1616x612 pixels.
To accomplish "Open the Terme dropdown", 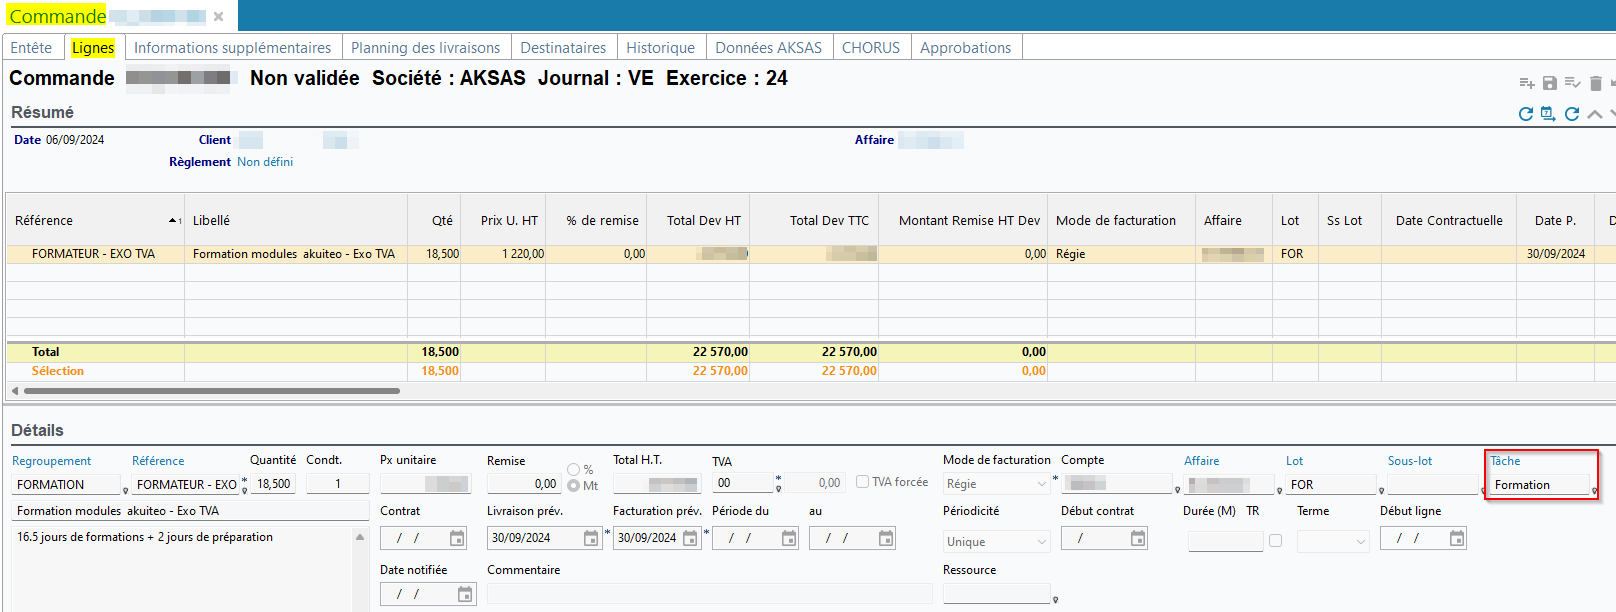I will click(1360, 542).
